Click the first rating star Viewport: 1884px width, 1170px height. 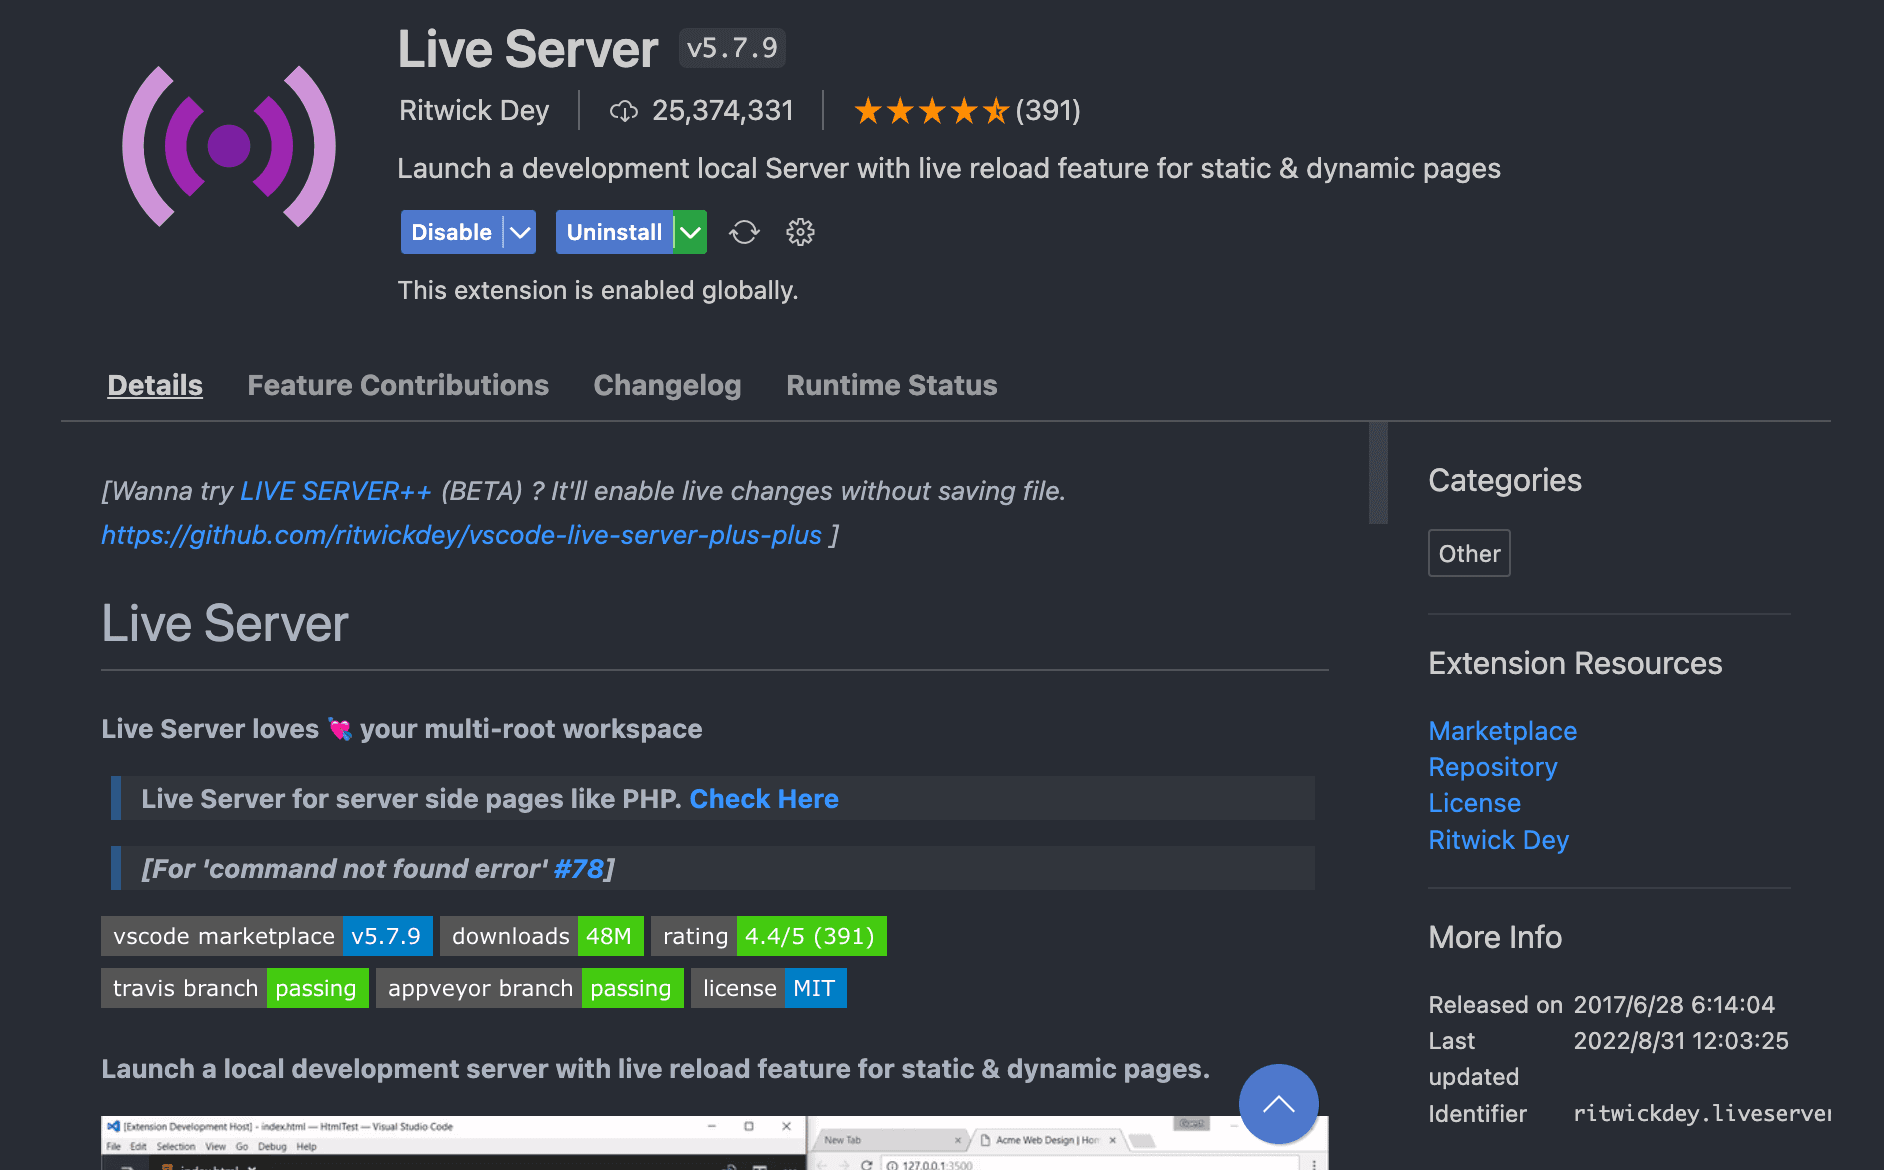tap(866, 110)
